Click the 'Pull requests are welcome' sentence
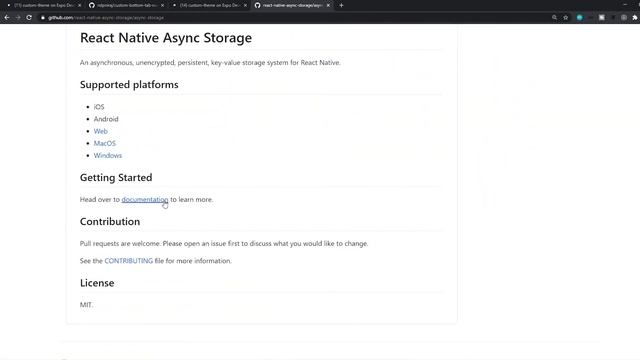This screenshot has height=360, width=640. click(x=224, y=244)
